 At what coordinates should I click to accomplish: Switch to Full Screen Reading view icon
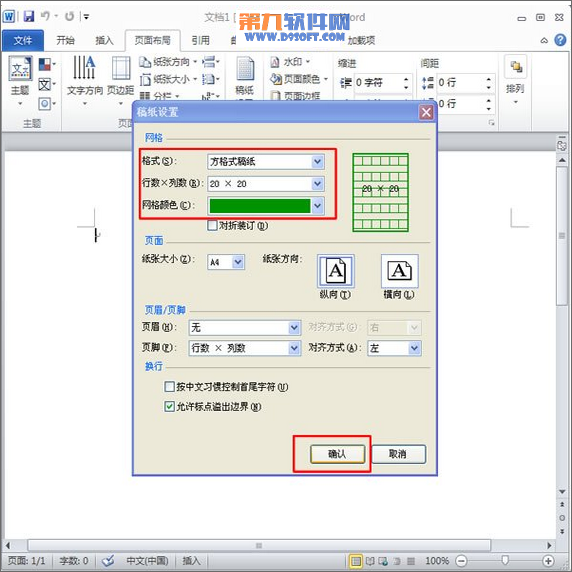(x=370, y=561)
